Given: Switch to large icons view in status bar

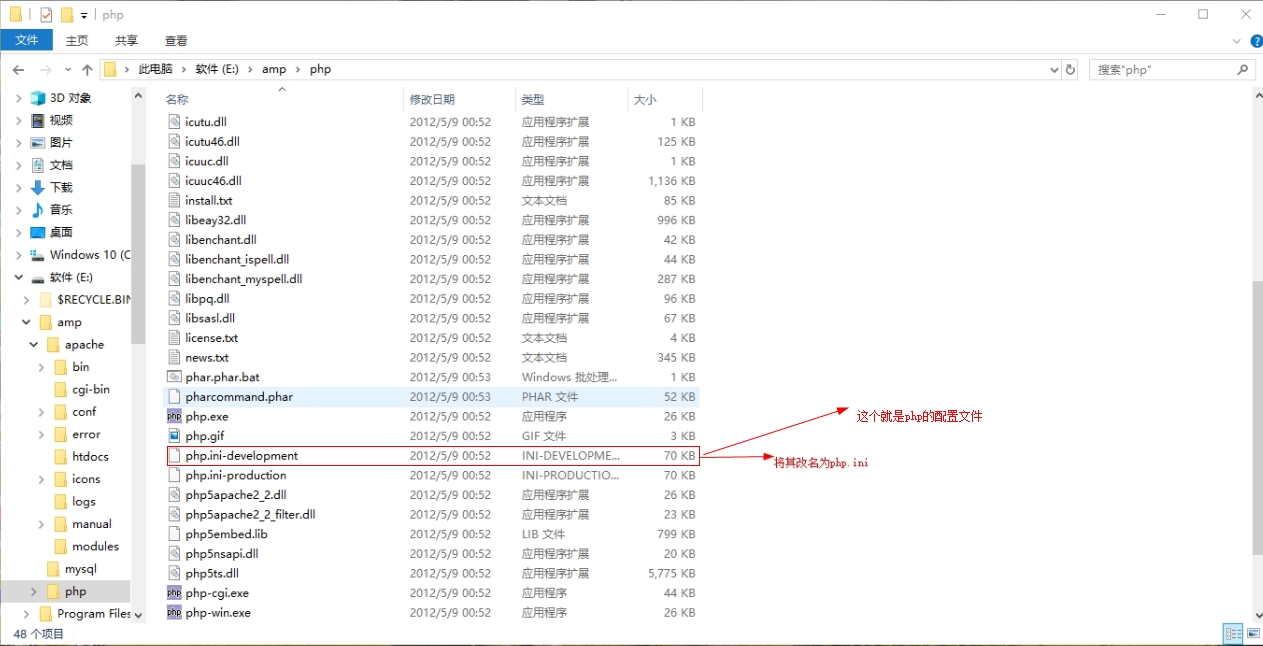Looking at the screenshot, I should [1252, 634].
